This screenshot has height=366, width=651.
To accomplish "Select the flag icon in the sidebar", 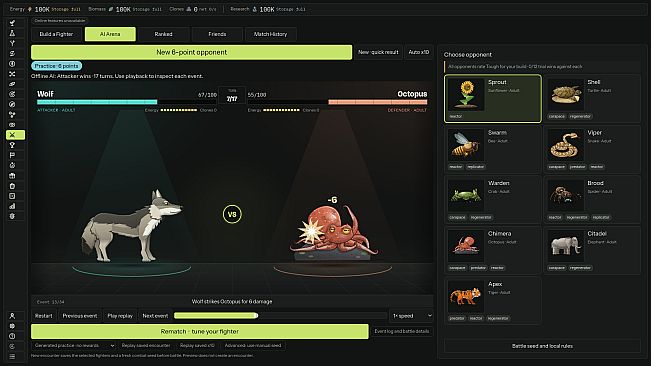I will tap(12, 155).
